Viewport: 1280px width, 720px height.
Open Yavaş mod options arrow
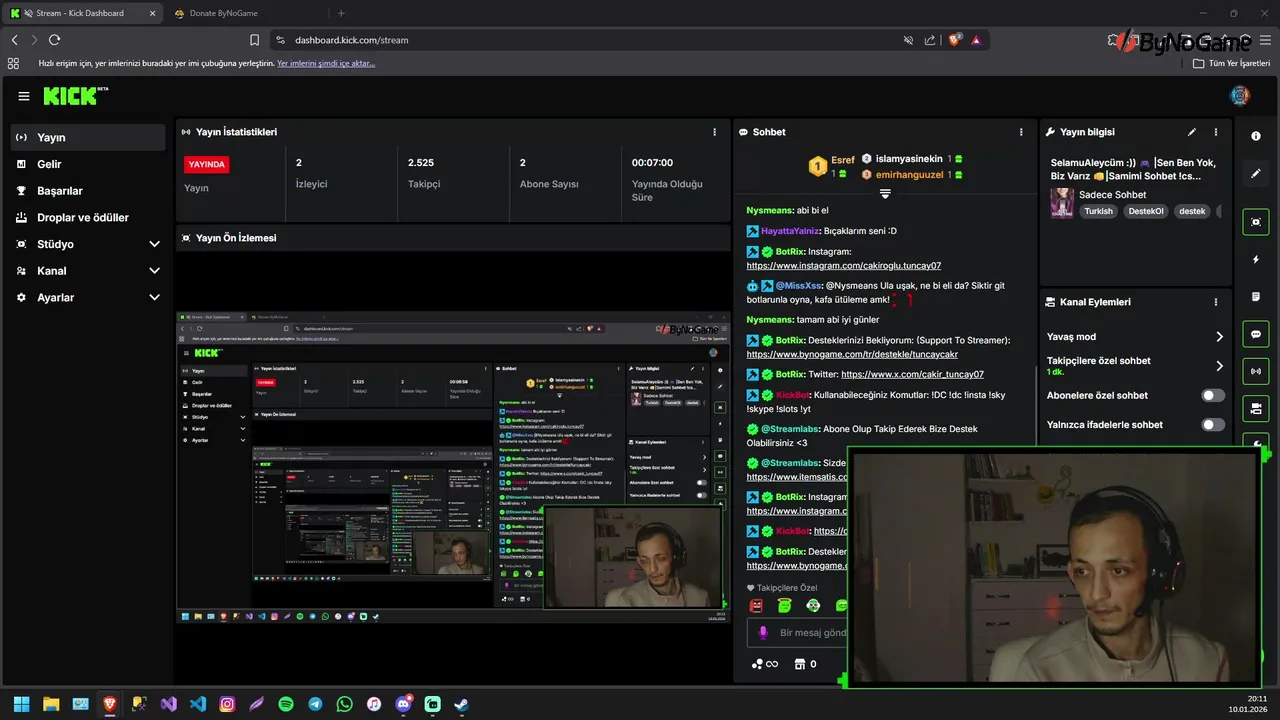coord(1219,337)
